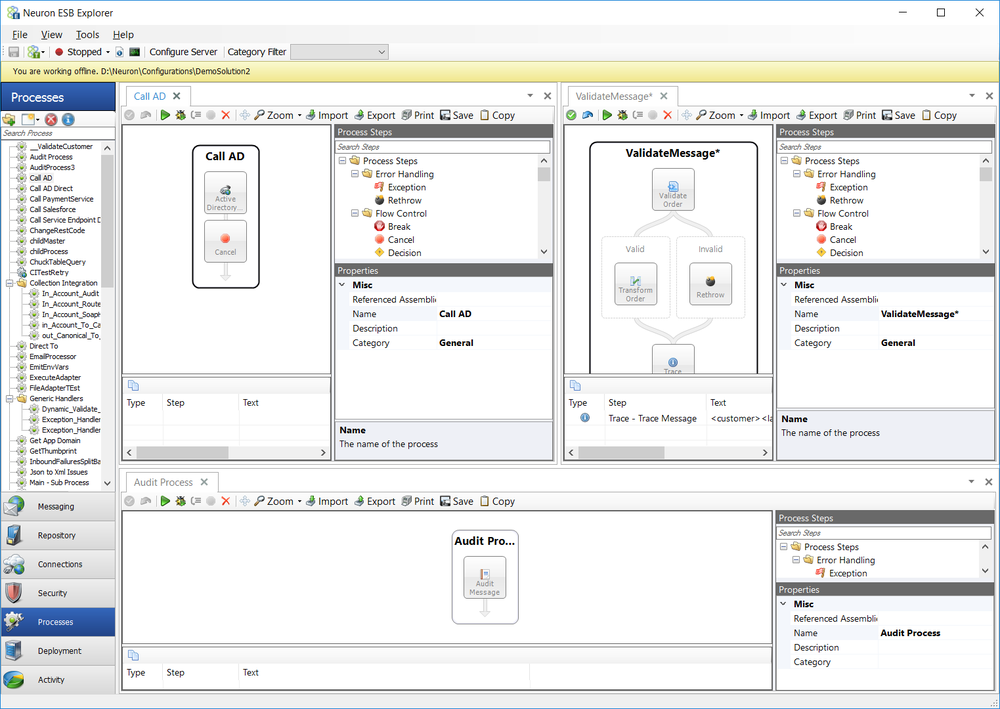This screenshot has width=1000, height=709.
Task: Click the Search Steps field in Call AD panel
Action: 443,147
